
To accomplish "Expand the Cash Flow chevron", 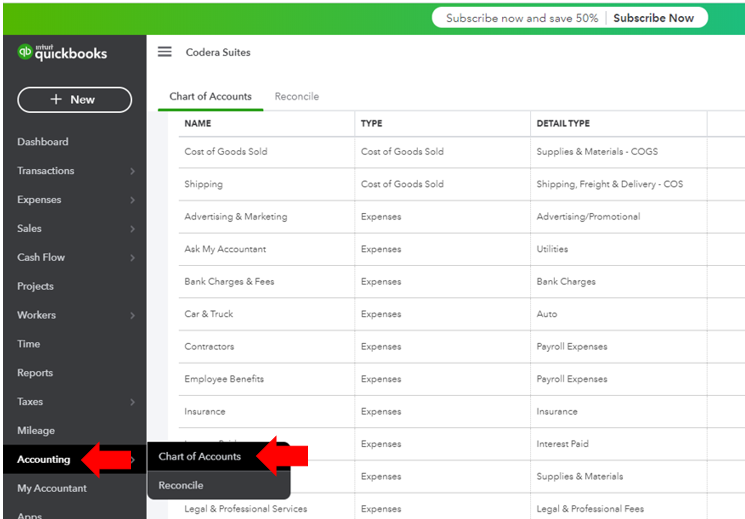I will pos(133,258).
